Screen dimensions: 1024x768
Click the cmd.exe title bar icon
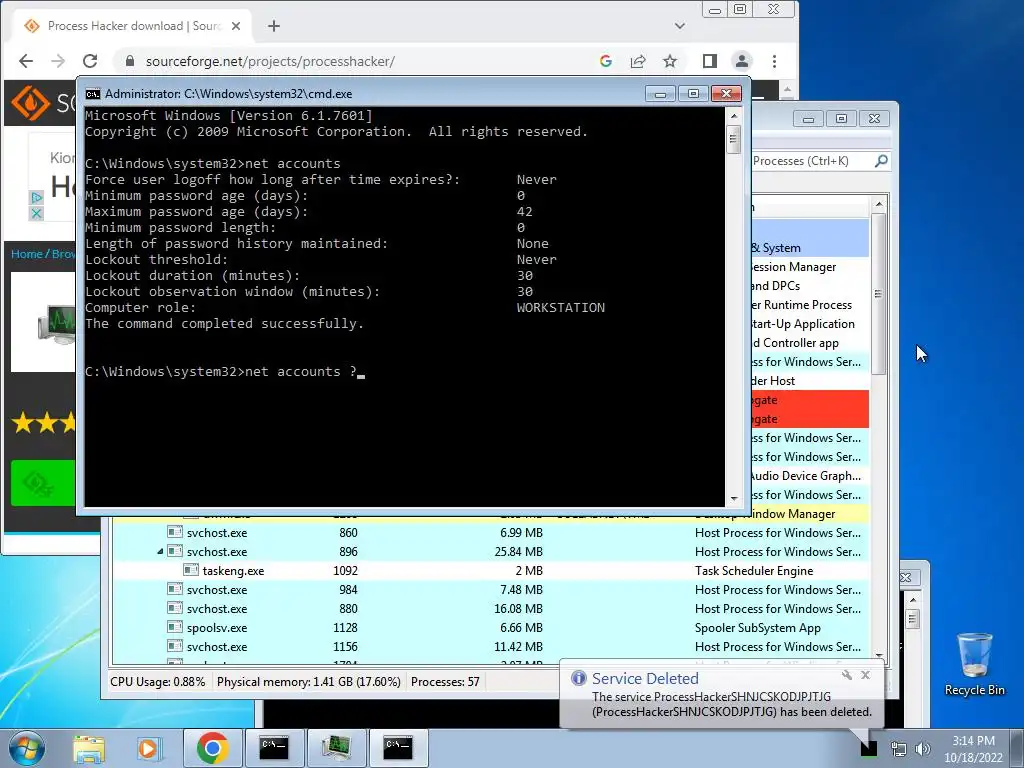pos(93,94)
